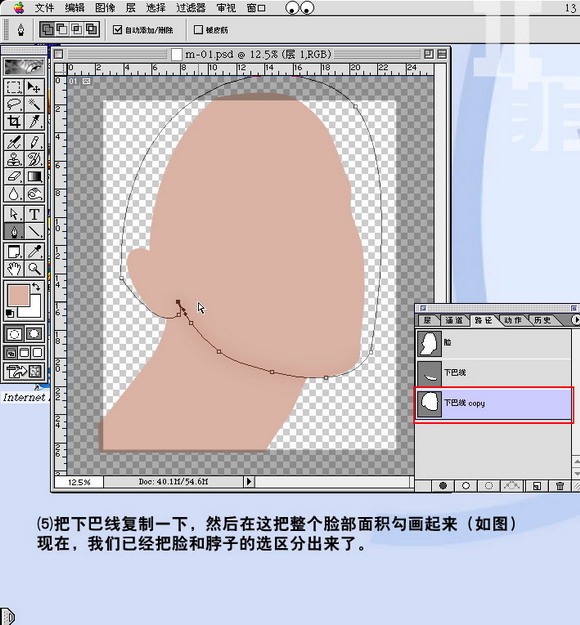The width and height of the screenshot is (580, 625).
Task: Click trash icon in Paths panel
Action: tap(559, 485)
